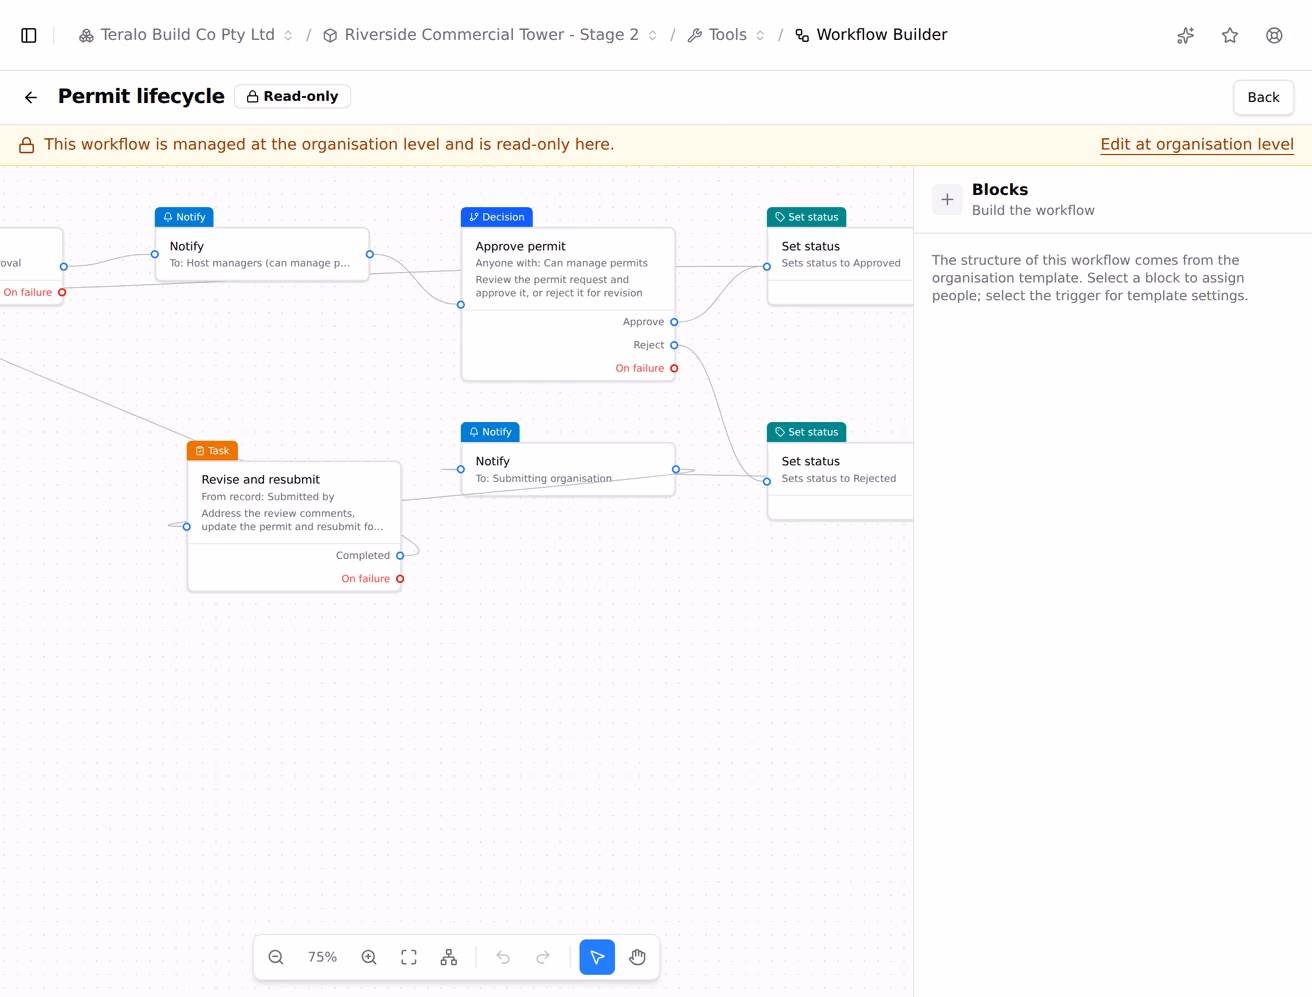Image resolution: width=1312 pixels, height=997 pixels.
Task: Open the Riverside Commercial Tower project switcher
Action: tap(490, 35)
